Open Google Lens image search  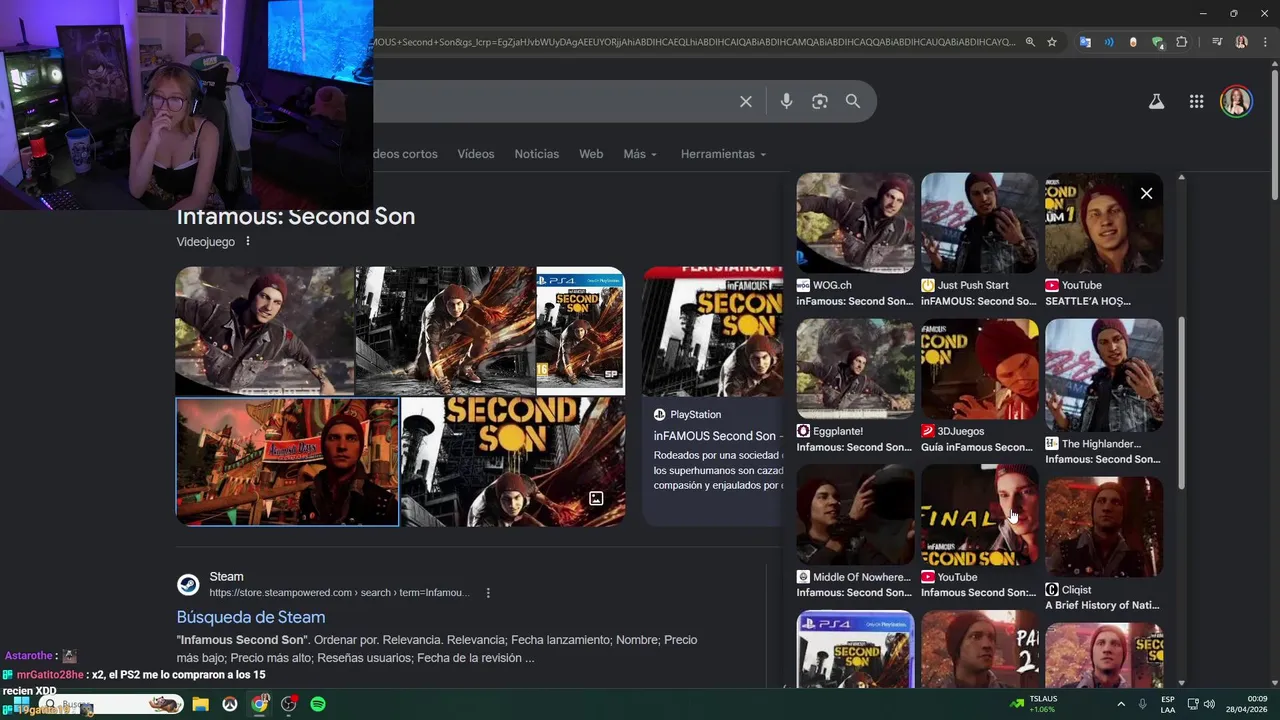[x=820, y=101]
